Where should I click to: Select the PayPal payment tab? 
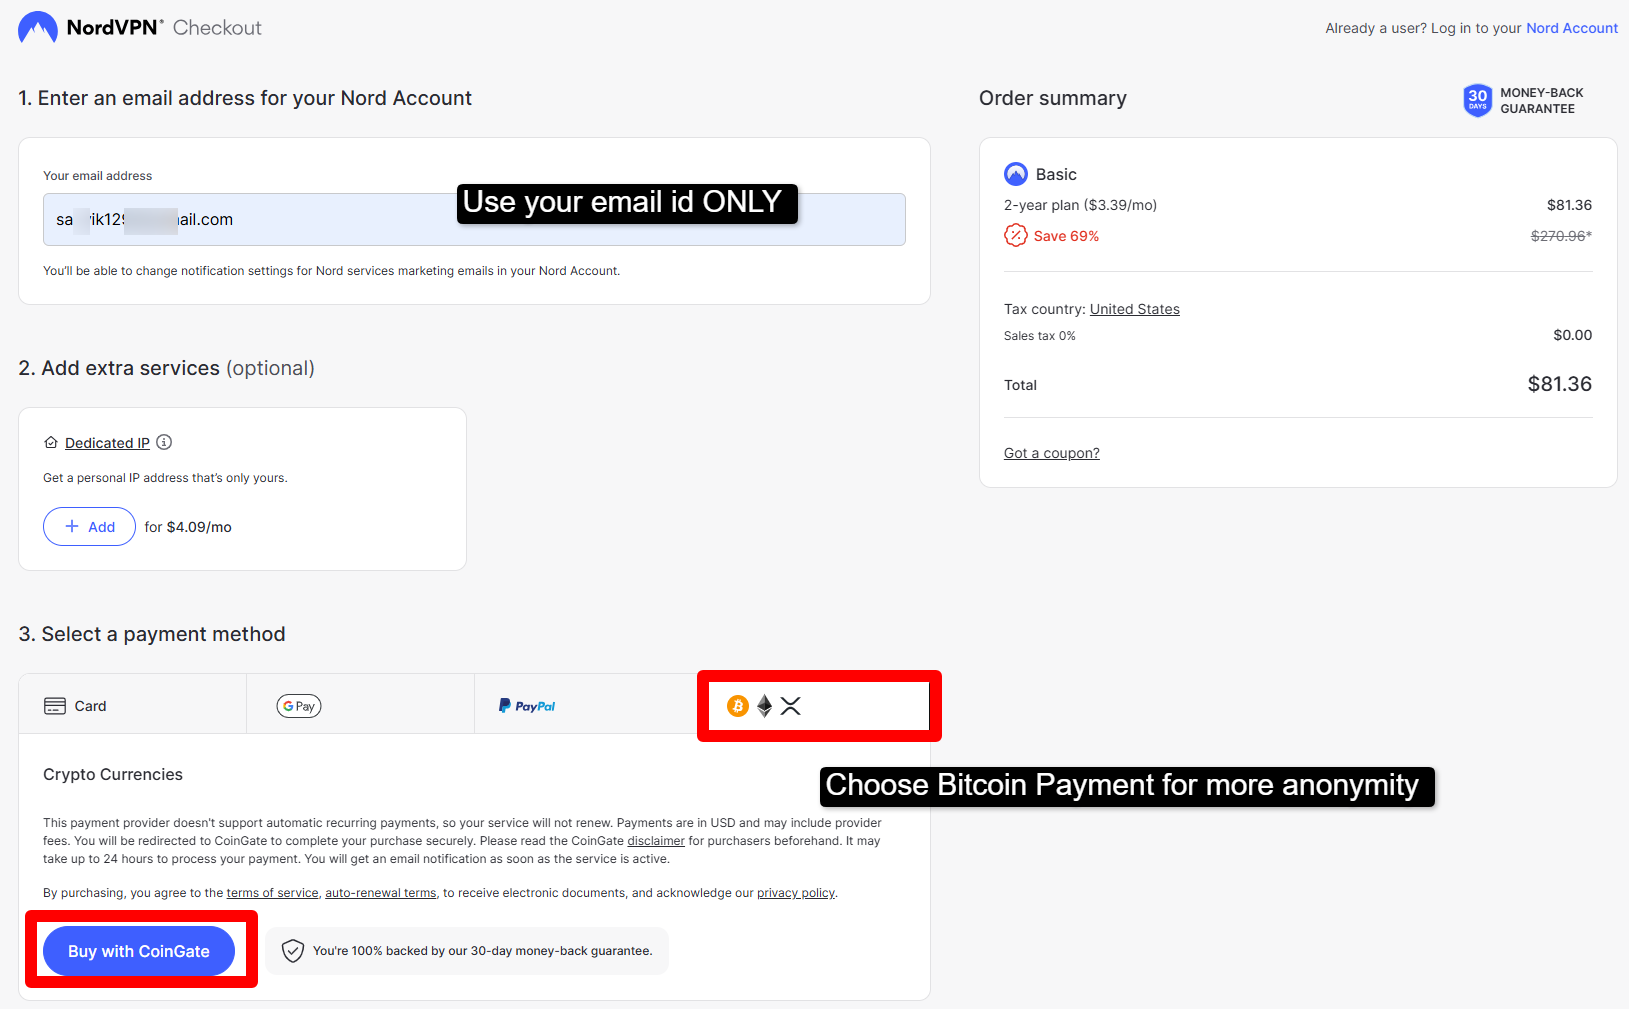pos(588,706)
